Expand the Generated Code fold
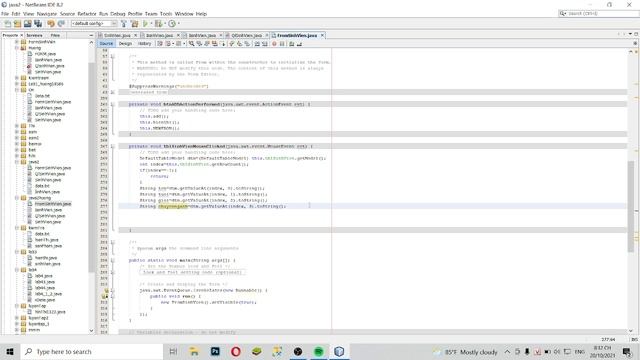 (x=113, y=92)
